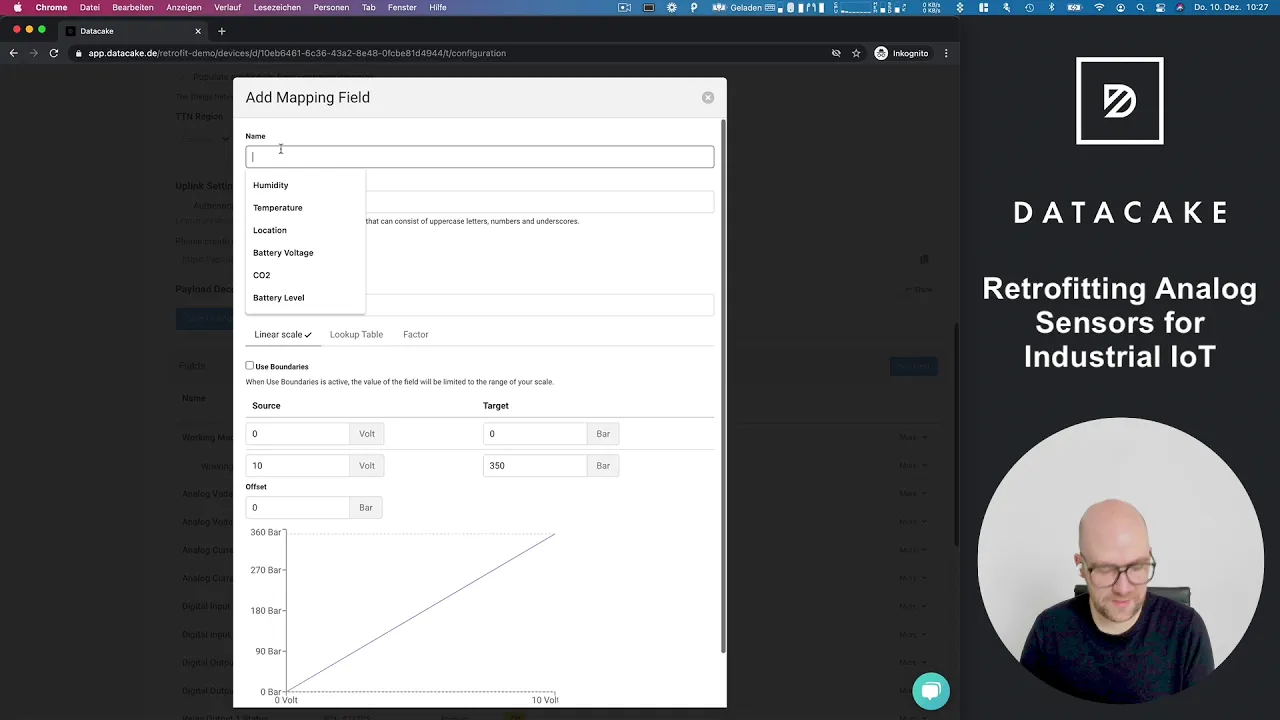Close the Add Mapping Field dialog
Viewport: 1280px width, 720px height.
point(708,97)
